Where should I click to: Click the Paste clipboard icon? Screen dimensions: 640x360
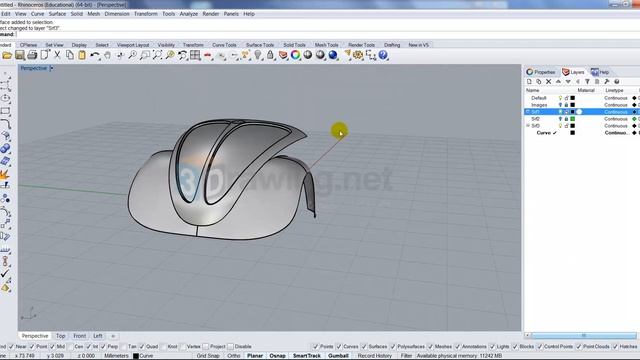tap(82, 55)
